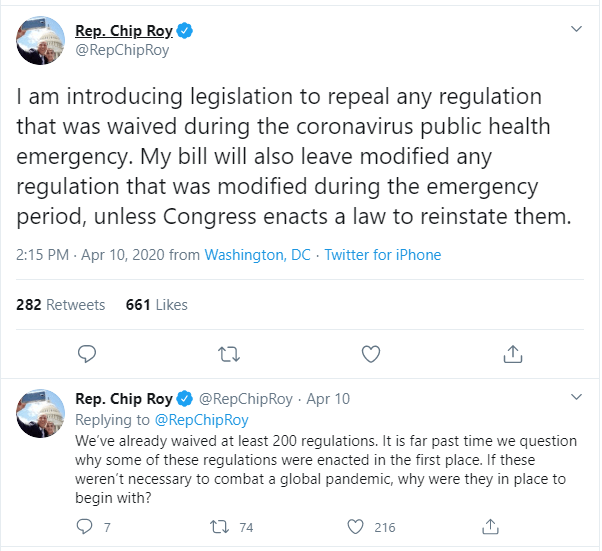Retweet the reply with 74 retweets

(219, 527)
